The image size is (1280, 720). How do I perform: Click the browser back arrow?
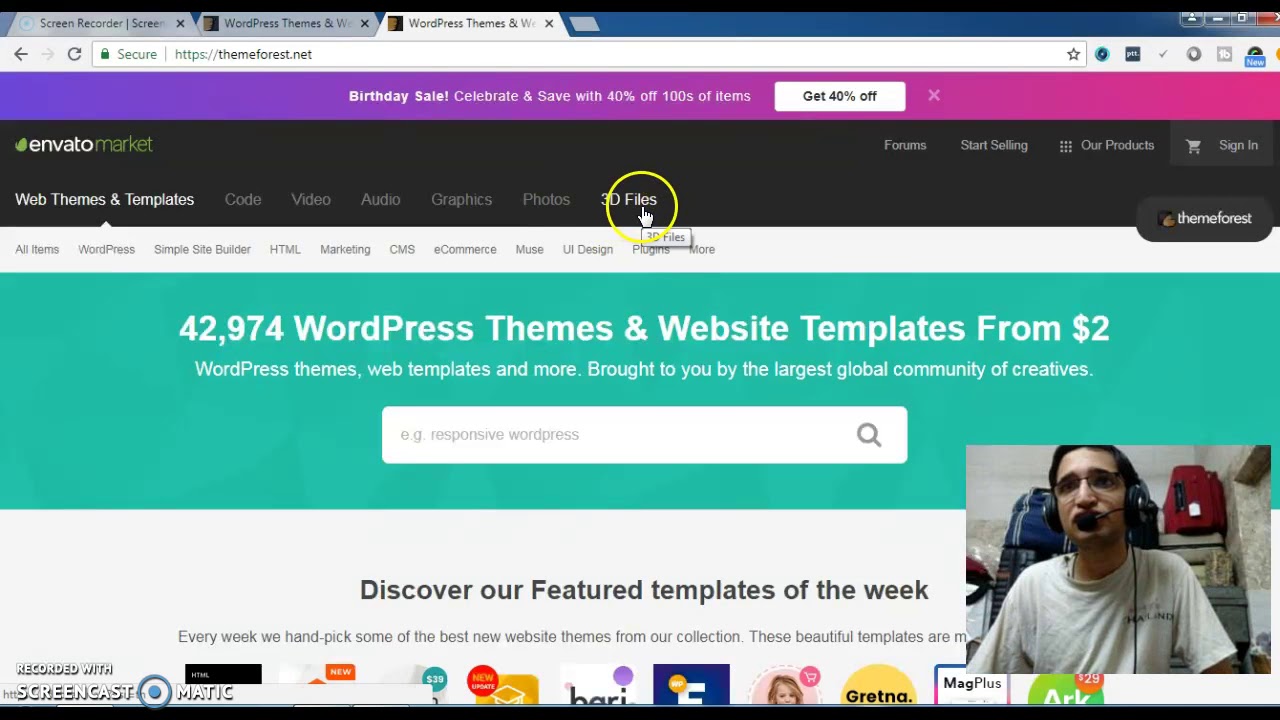21,54
